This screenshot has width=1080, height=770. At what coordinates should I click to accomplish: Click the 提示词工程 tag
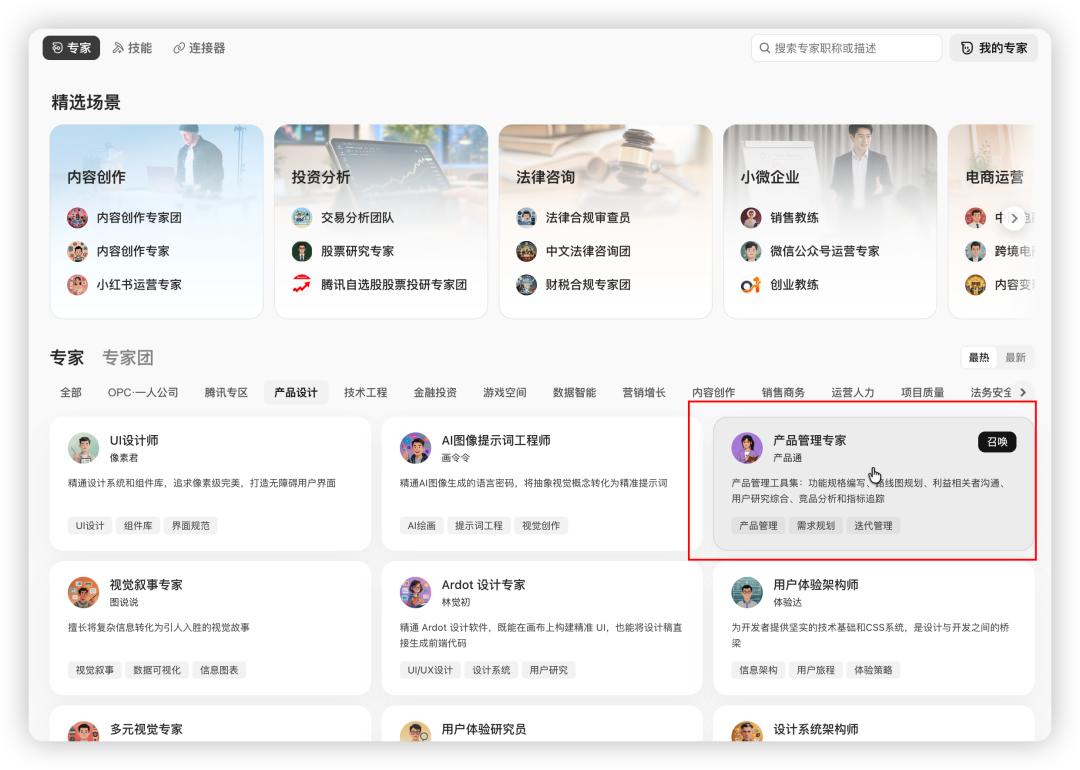click(478, 526)
